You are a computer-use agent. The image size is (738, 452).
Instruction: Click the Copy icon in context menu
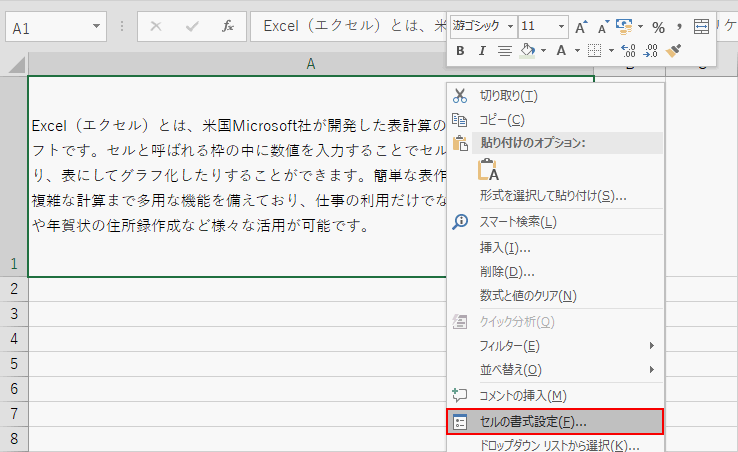coord(459,120)
